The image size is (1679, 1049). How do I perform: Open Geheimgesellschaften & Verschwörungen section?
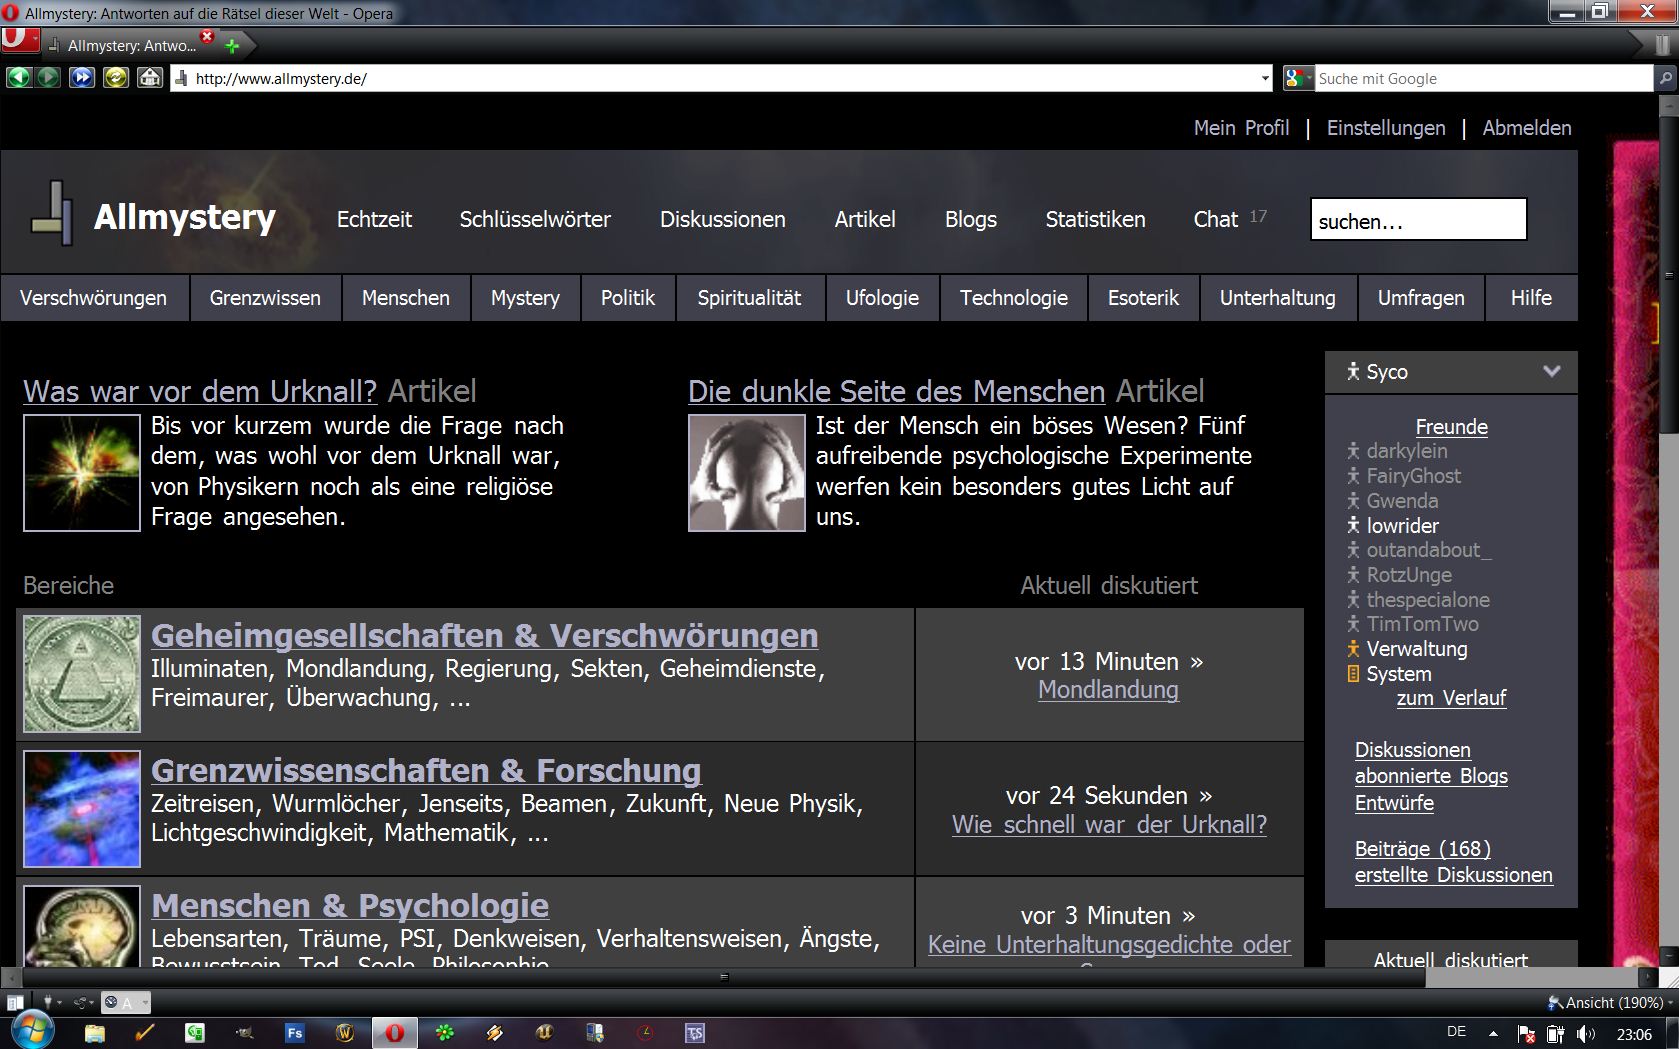pyautogui.click(x=484, y=635)
